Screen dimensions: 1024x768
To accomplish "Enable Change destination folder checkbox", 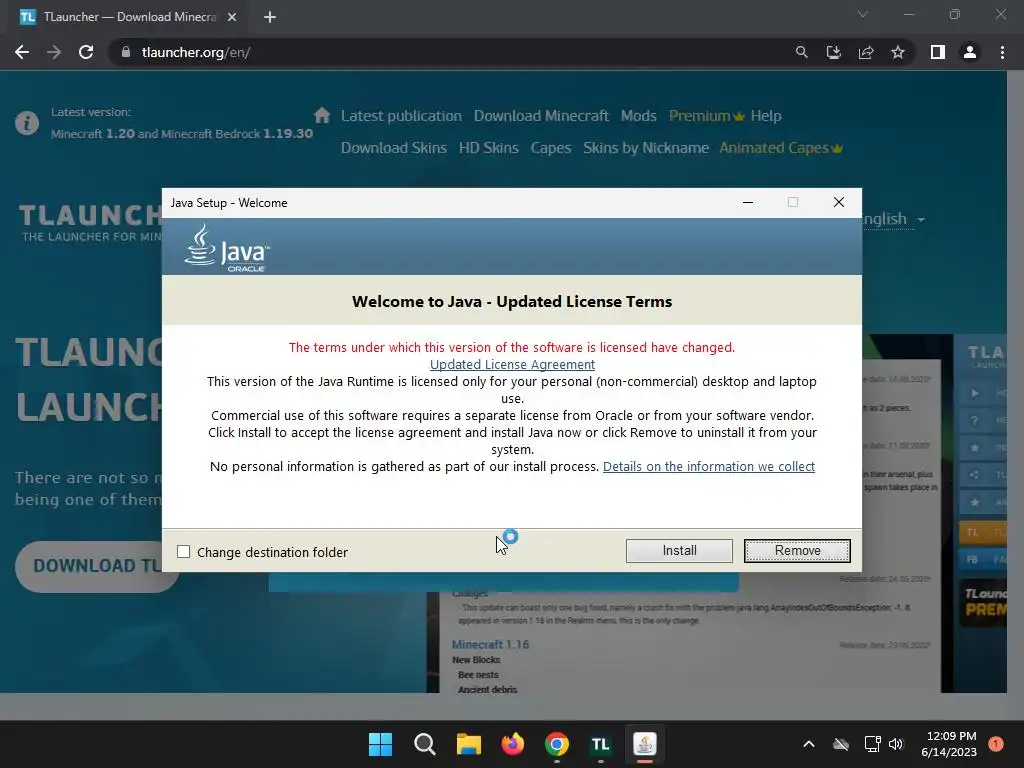I will pyautogui.click(x=184, y=552).
